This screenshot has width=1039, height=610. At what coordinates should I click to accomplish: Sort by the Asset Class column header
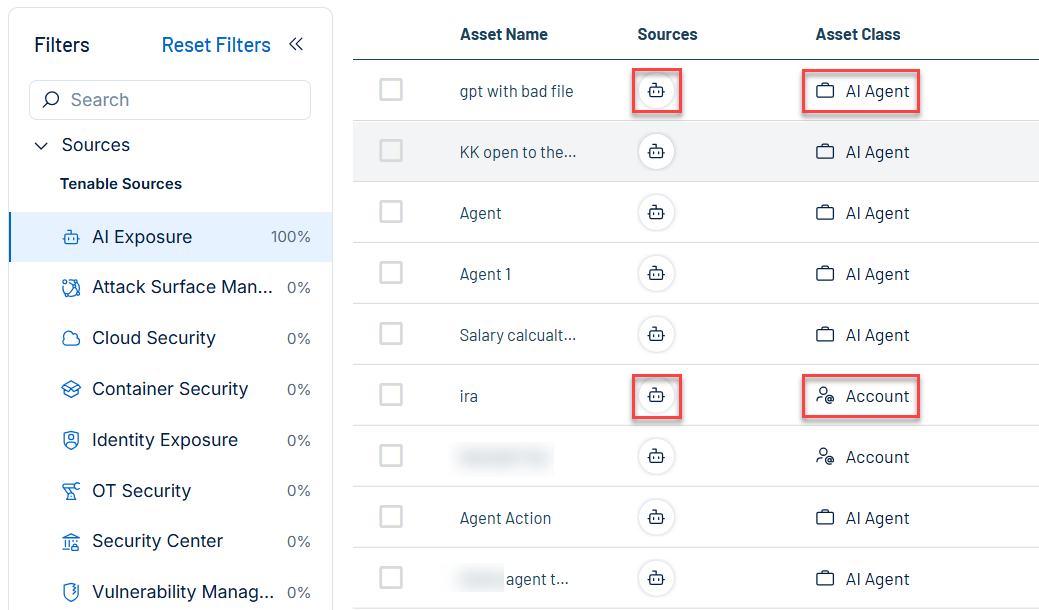point(857,34)
